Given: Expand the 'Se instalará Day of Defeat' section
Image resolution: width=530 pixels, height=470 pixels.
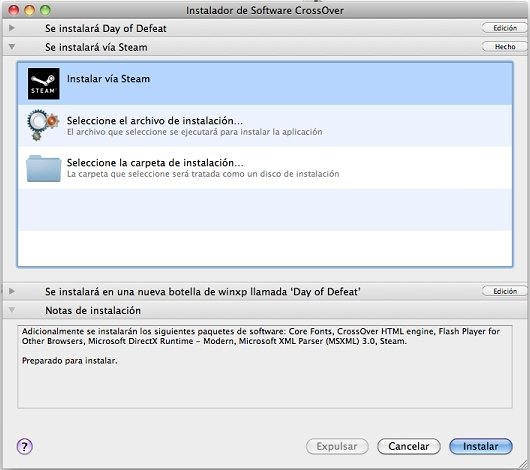Looking at the screenshot, I should 12,28.
